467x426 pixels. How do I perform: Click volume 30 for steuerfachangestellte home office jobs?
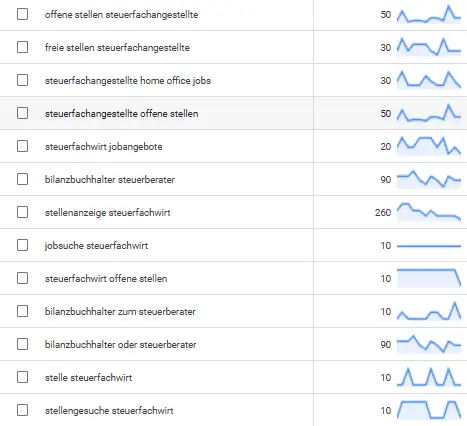[x=386, y=80]
